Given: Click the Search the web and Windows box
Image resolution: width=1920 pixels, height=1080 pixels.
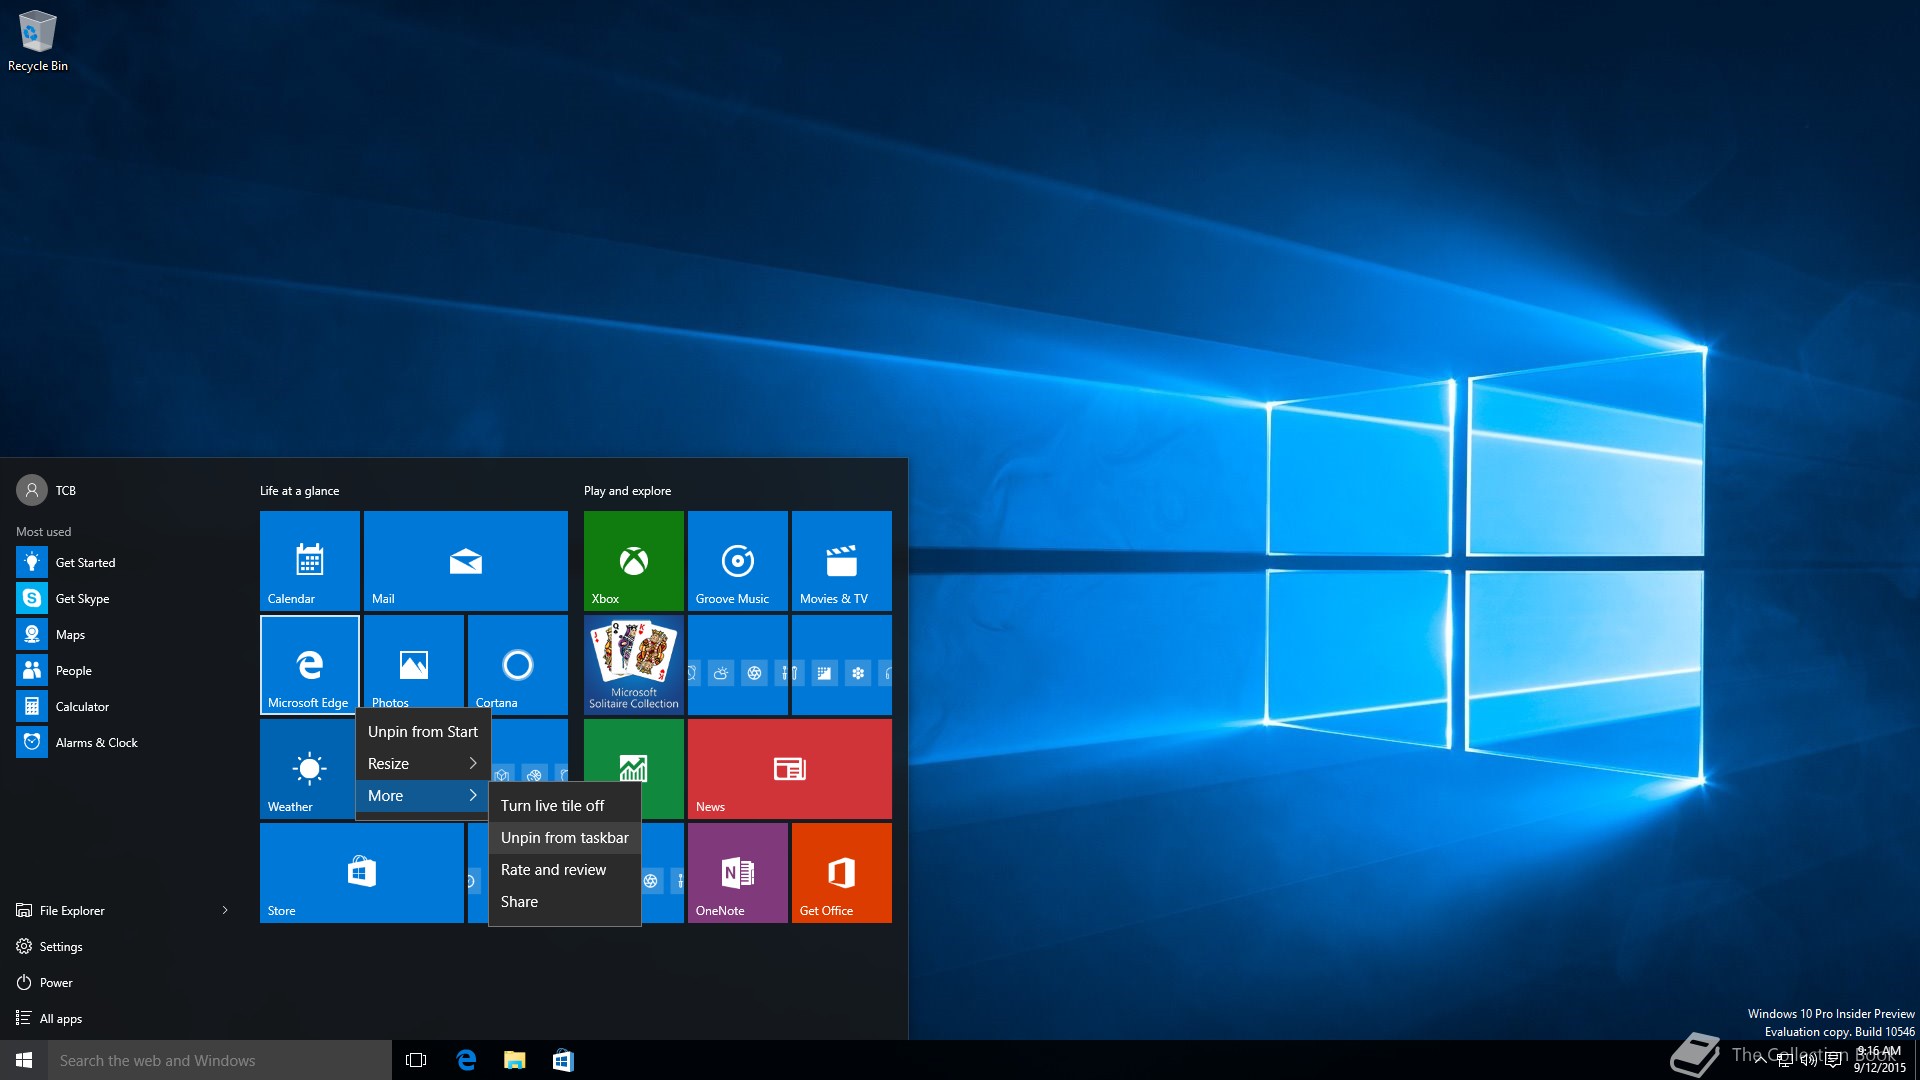Looking at the screenshot, I should (x=220, y=1060).
